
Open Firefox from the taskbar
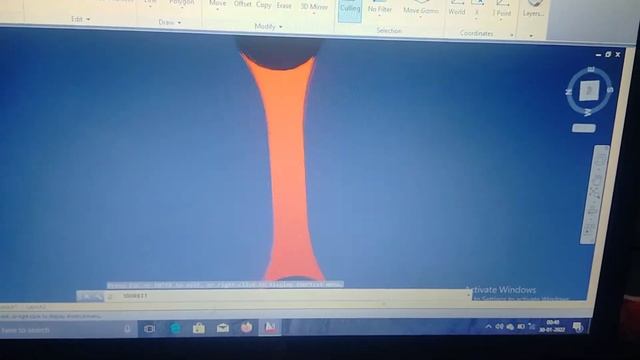point(246,327)
